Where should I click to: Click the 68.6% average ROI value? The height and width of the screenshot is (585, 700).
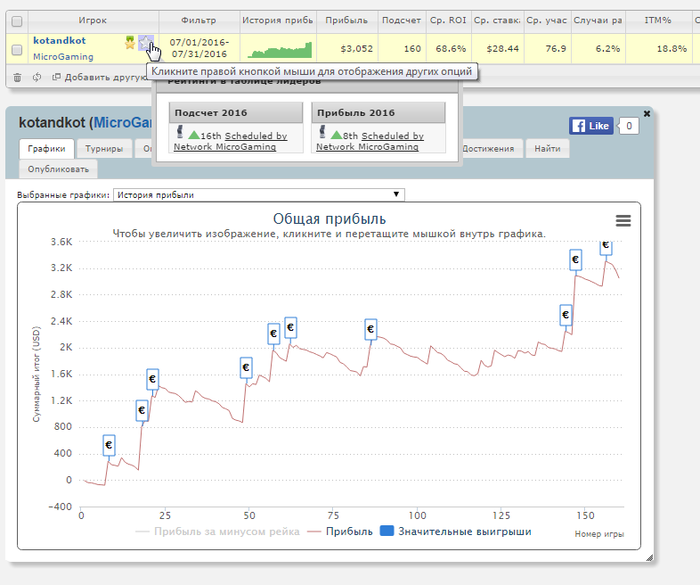tap(450, 49)
